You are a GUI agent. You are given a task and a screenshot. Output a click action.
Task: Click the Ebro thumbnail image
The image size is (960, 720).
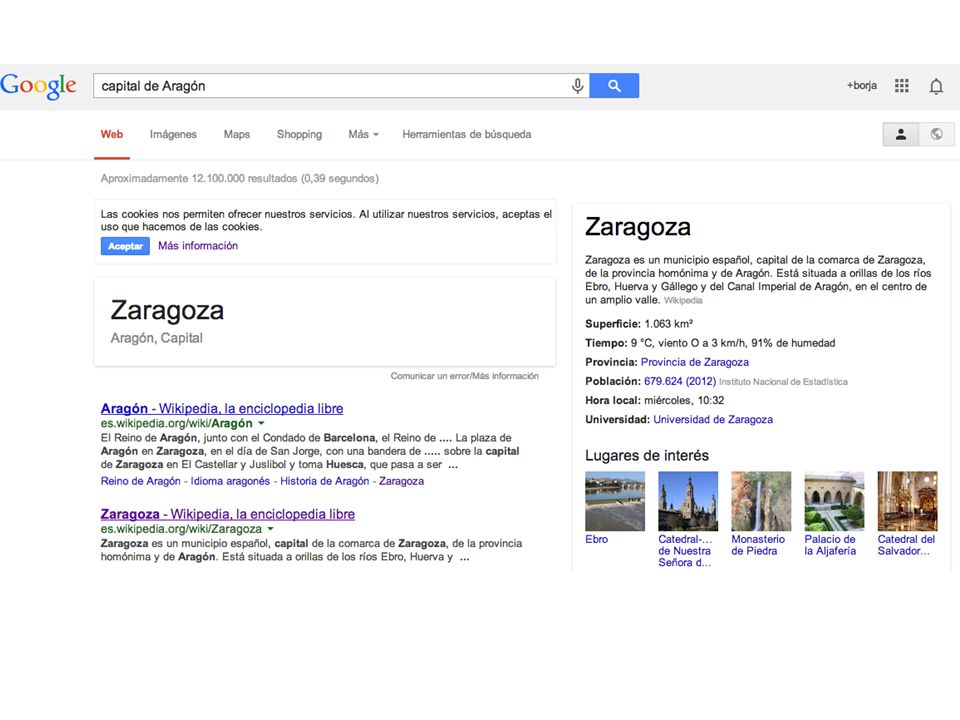point(615,501)
